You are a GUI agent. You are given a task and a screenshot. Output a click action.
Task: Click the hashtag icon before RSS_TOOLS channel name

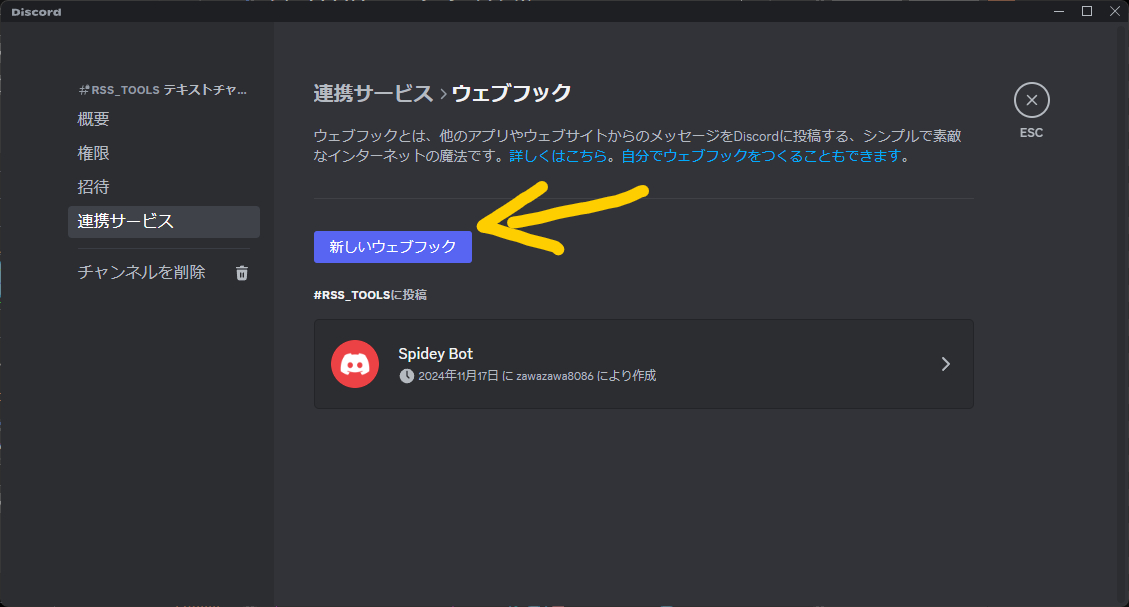(x=83, y=89)
